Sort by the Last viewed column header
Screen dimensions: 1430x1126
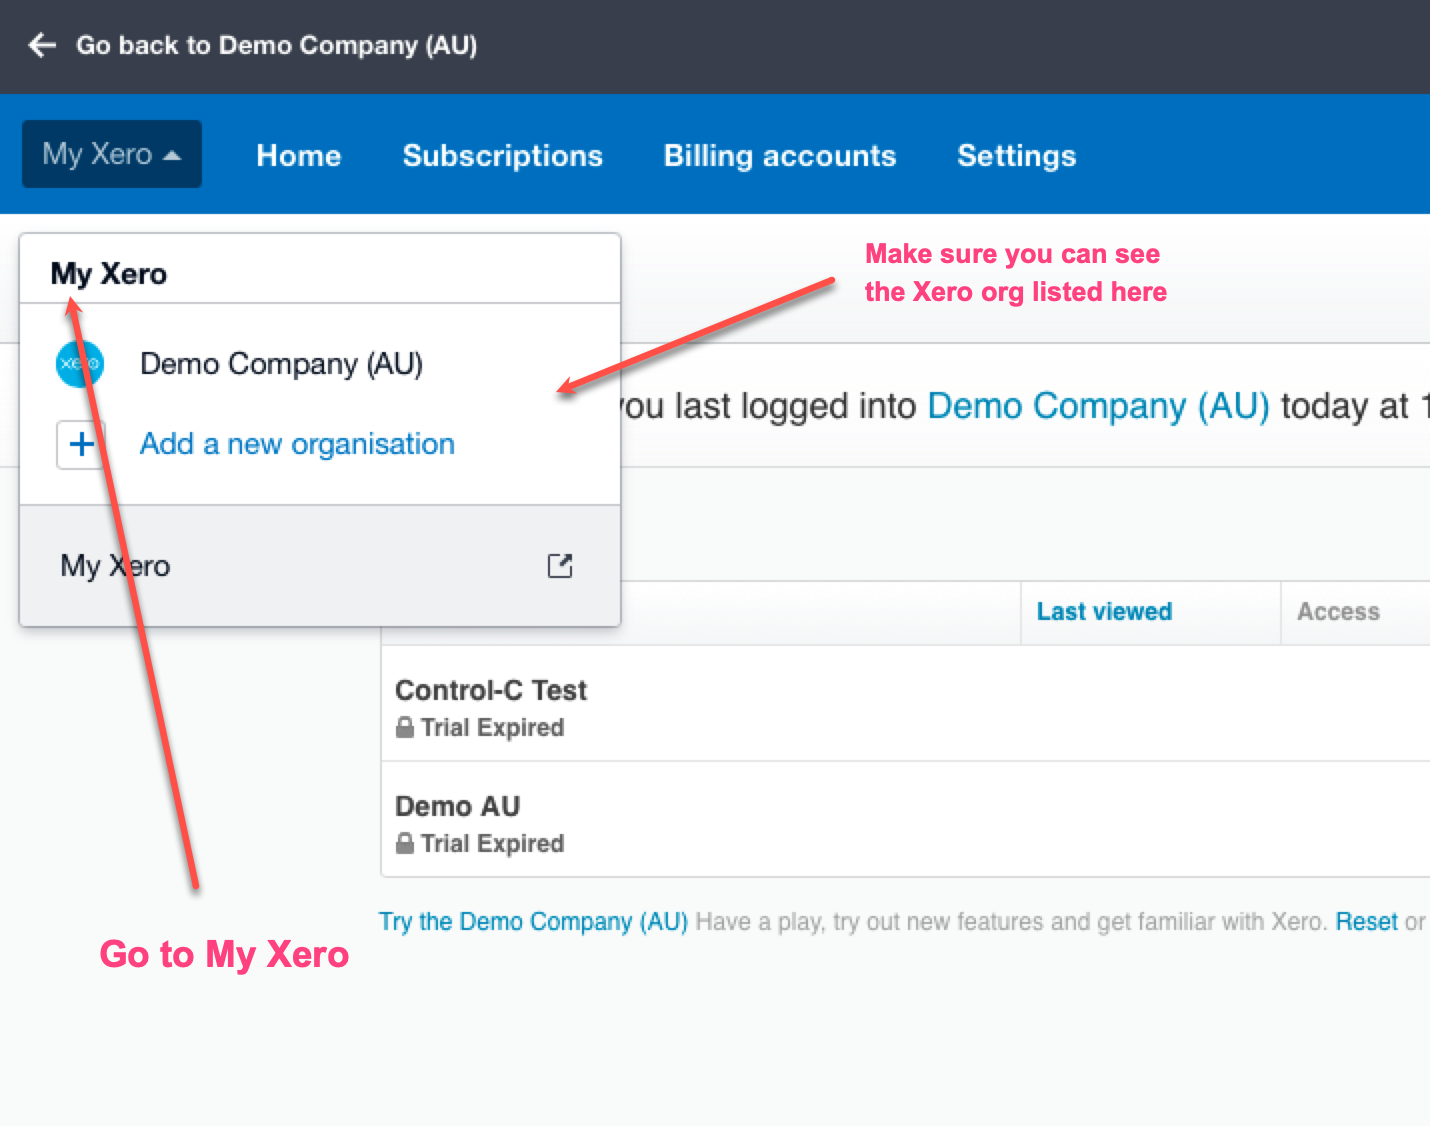1104,612
